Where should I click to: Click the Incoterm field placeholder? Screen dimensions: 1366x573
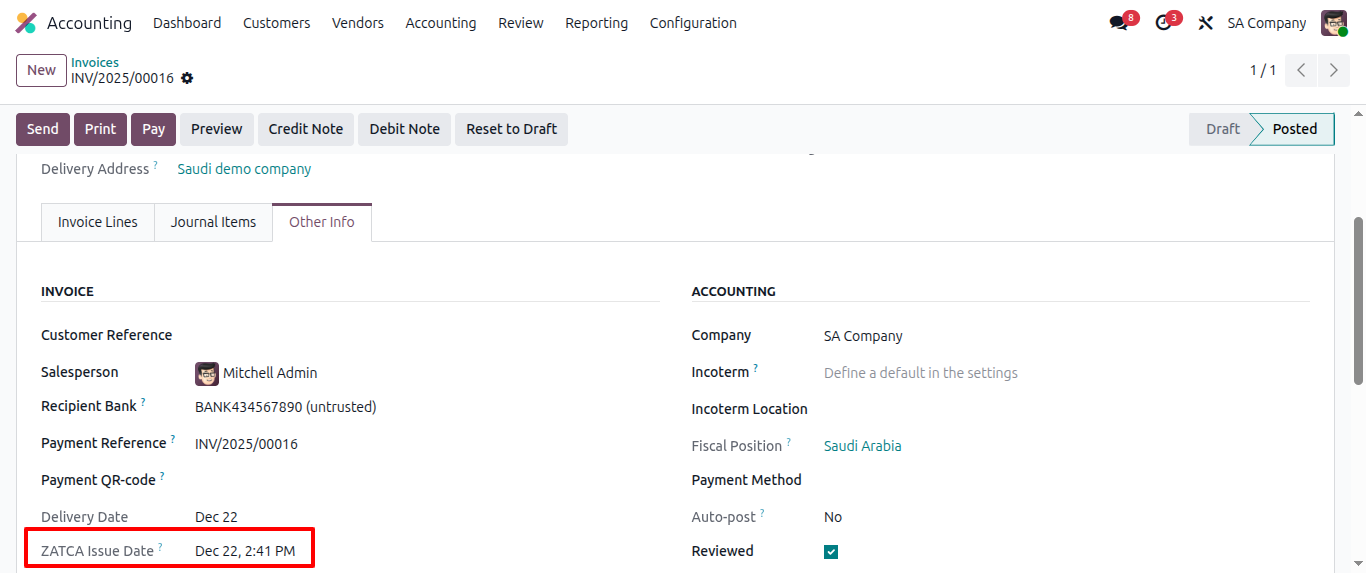[x=920, y=373]
